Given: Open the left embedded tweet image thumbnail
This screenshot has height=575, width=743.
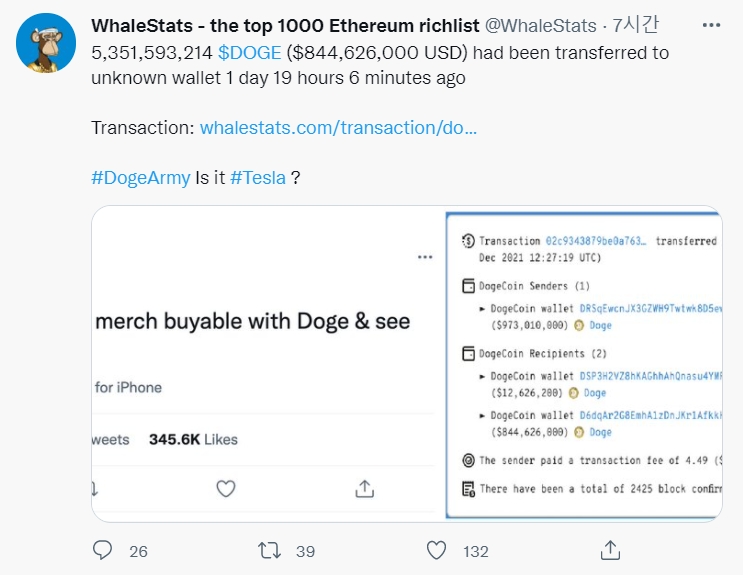Looking at the screenshot, I should tap(264, 364).
